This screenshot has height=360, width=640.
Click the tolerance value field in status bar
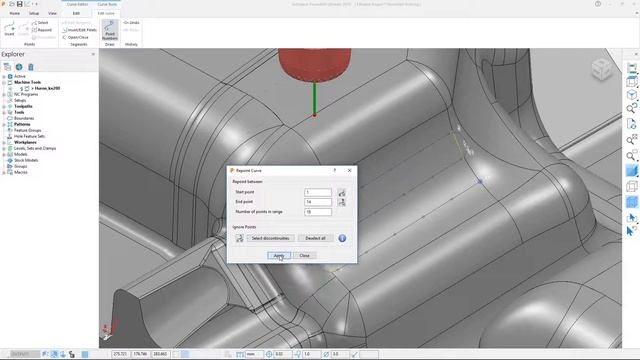[282, 354]
